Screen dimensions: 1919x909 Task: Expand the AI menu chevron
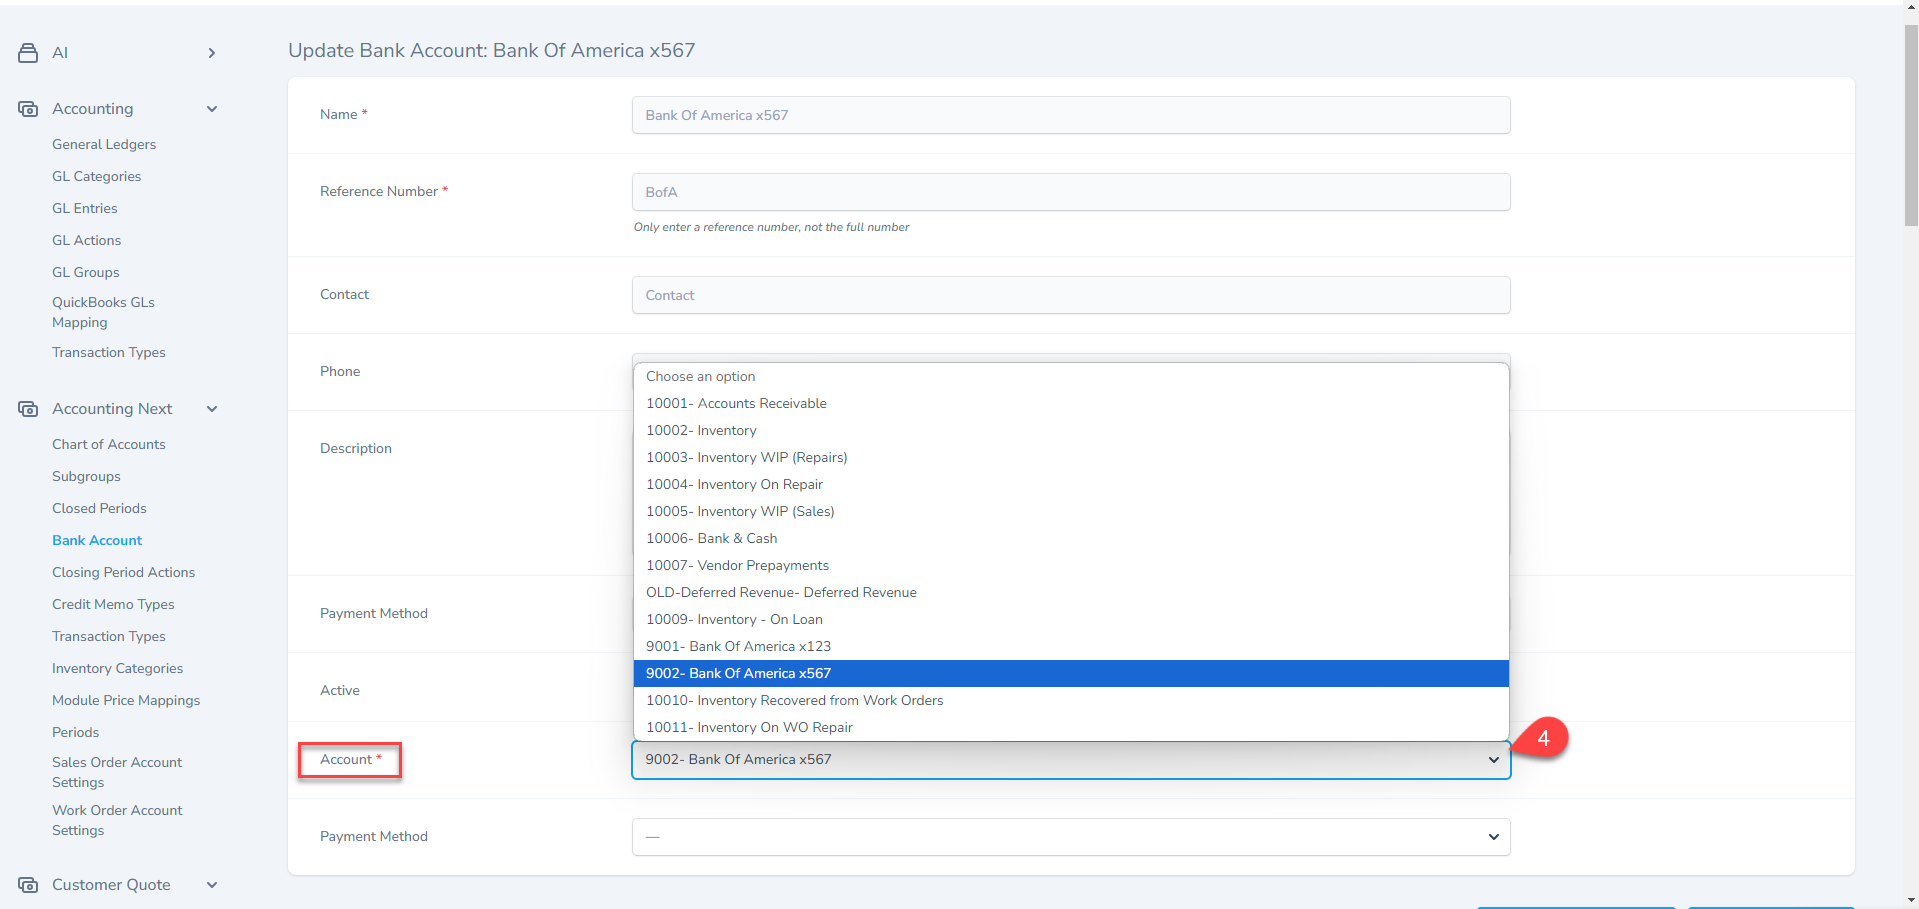tap(211, 53)
